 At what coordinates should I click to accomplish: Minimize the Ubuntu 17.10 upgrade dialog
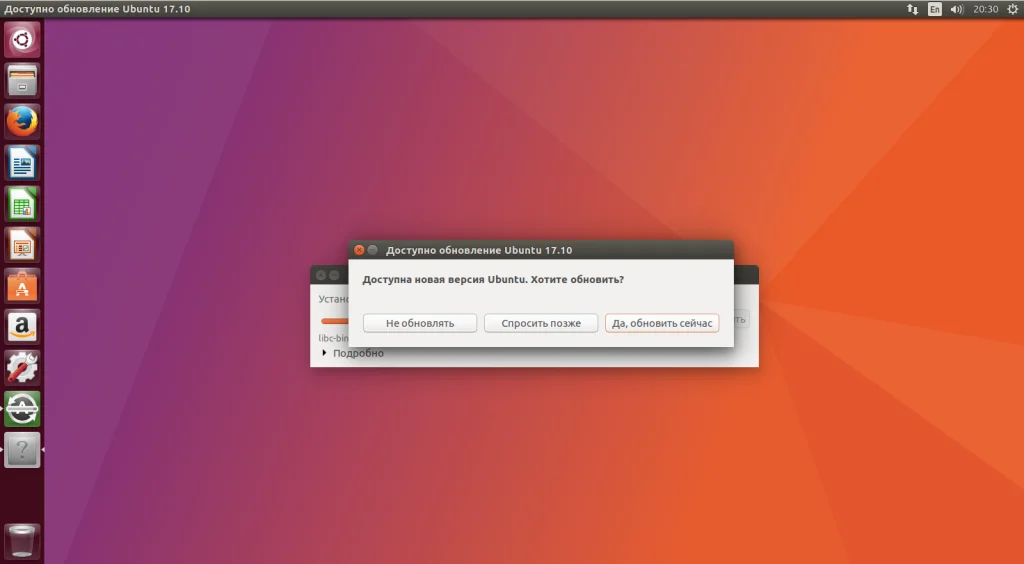click(373, 250)
